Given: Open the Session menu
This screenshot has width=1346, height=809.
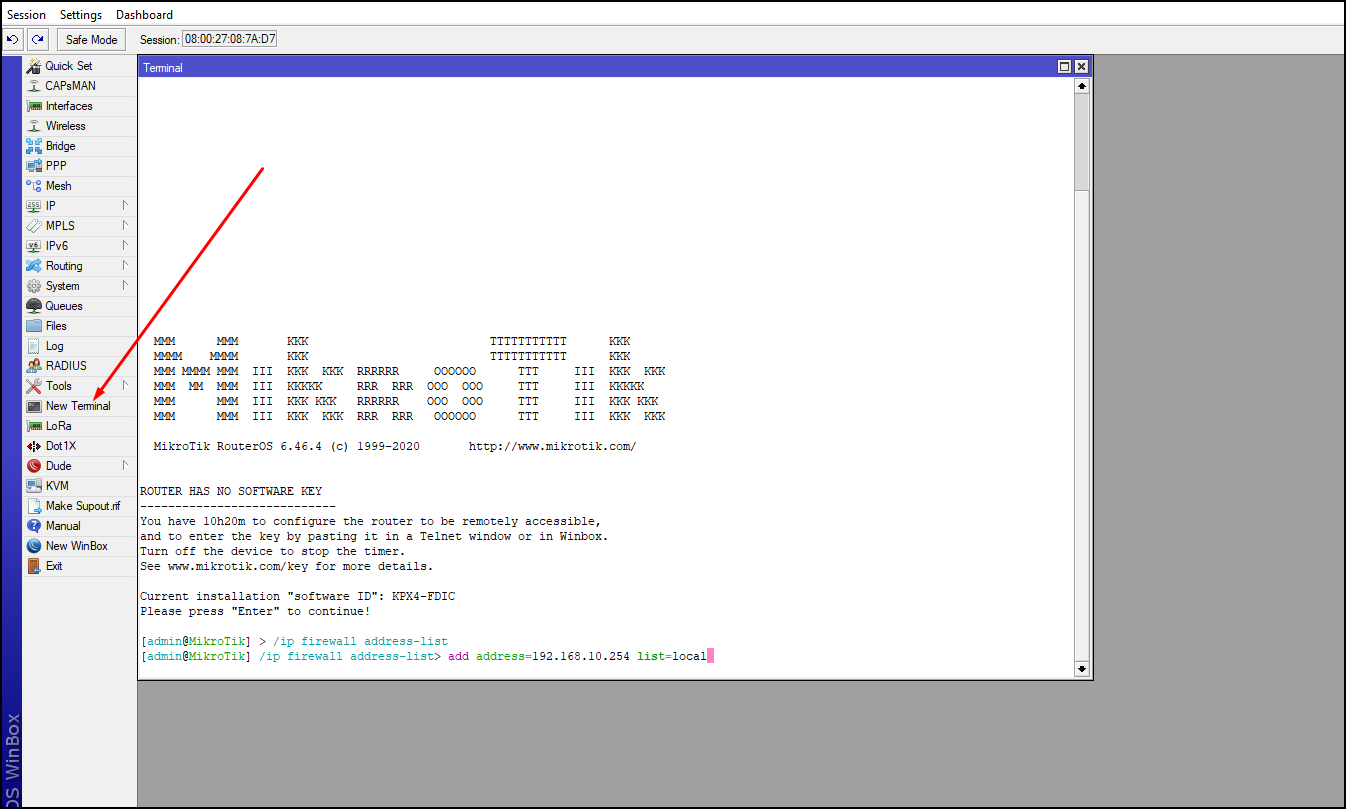Looking at the screenshot, I should pos(26,14).
